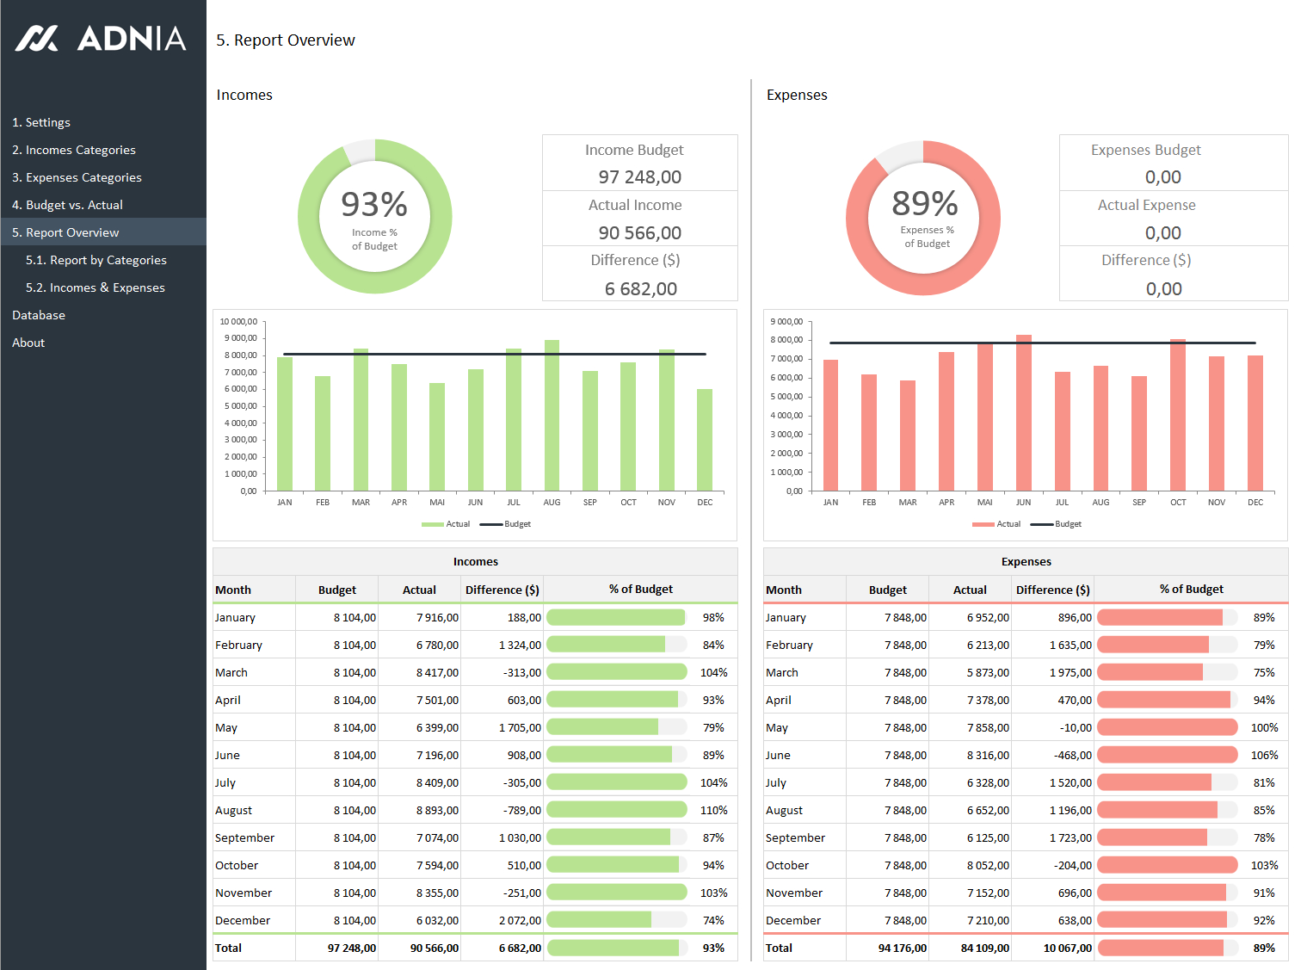The image size is (1307, 970).
Task: Open the Expenses Categories section
Action: coord(77,177)
